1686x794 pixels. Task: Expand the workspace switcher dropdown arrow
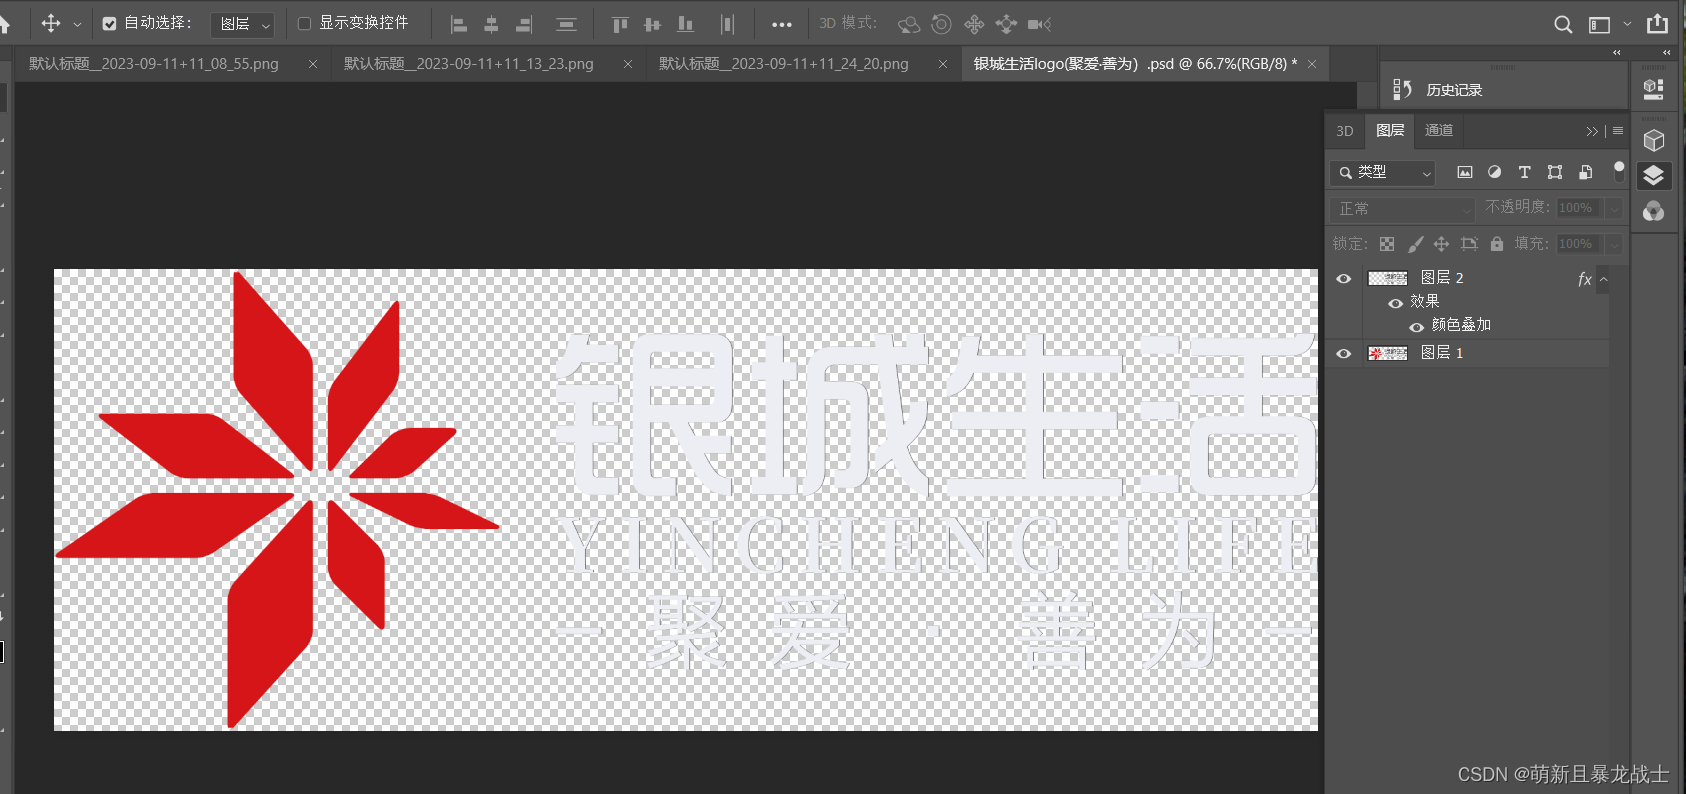click(1627, 24)
